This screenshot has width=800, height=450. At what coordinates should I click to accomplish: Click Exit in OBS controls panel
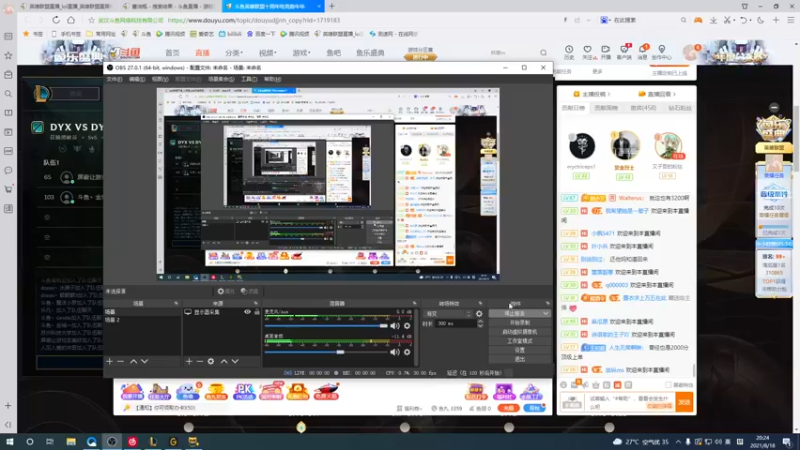tap(519, 359)
